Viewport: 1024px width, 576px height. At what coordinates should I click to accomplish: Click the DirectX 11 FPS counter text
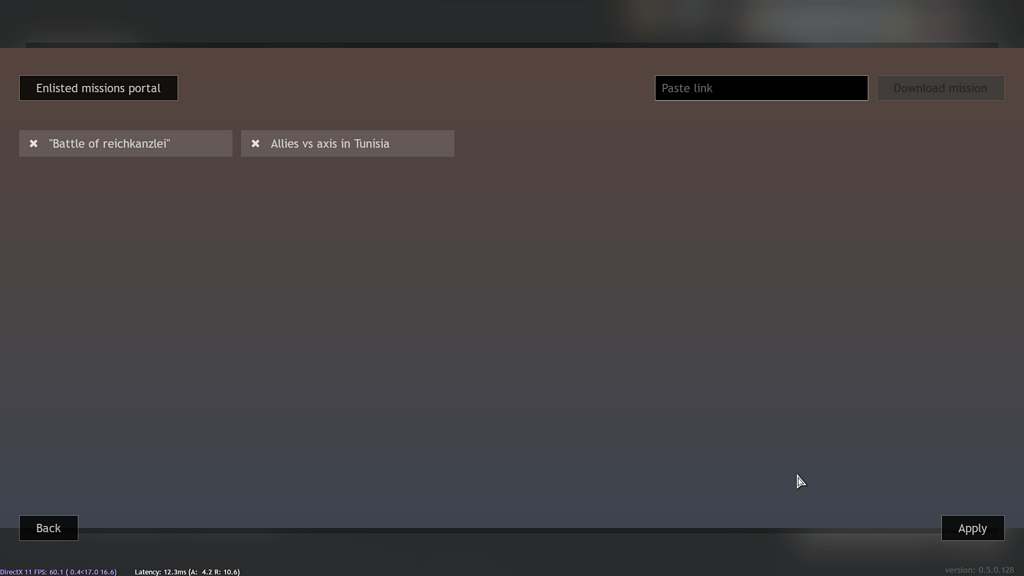tap(58, 572)
